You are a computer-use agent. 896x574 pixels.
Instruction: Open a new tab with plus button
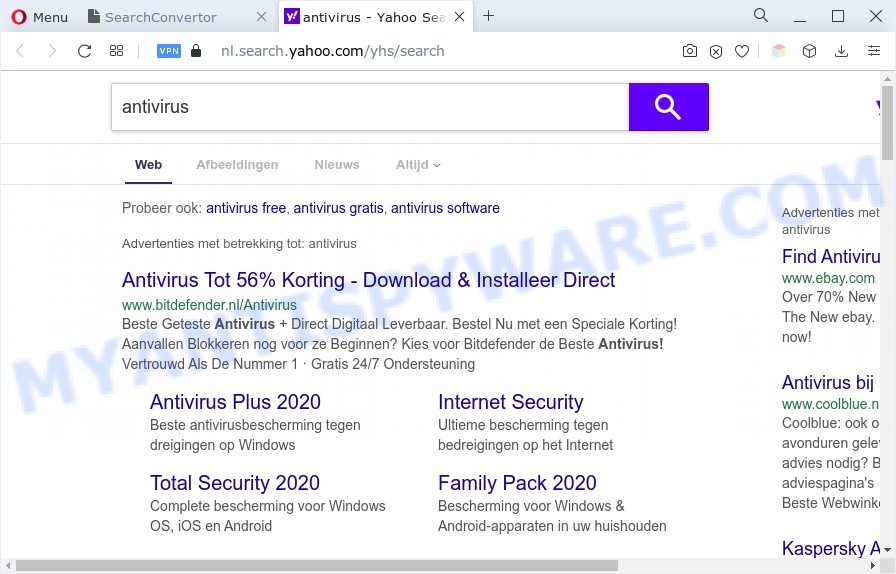[488, 16]
